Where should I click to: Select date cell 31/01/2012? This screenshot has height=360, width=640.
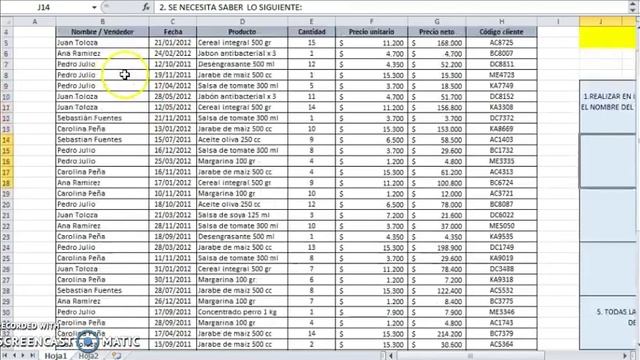(173, 269)
